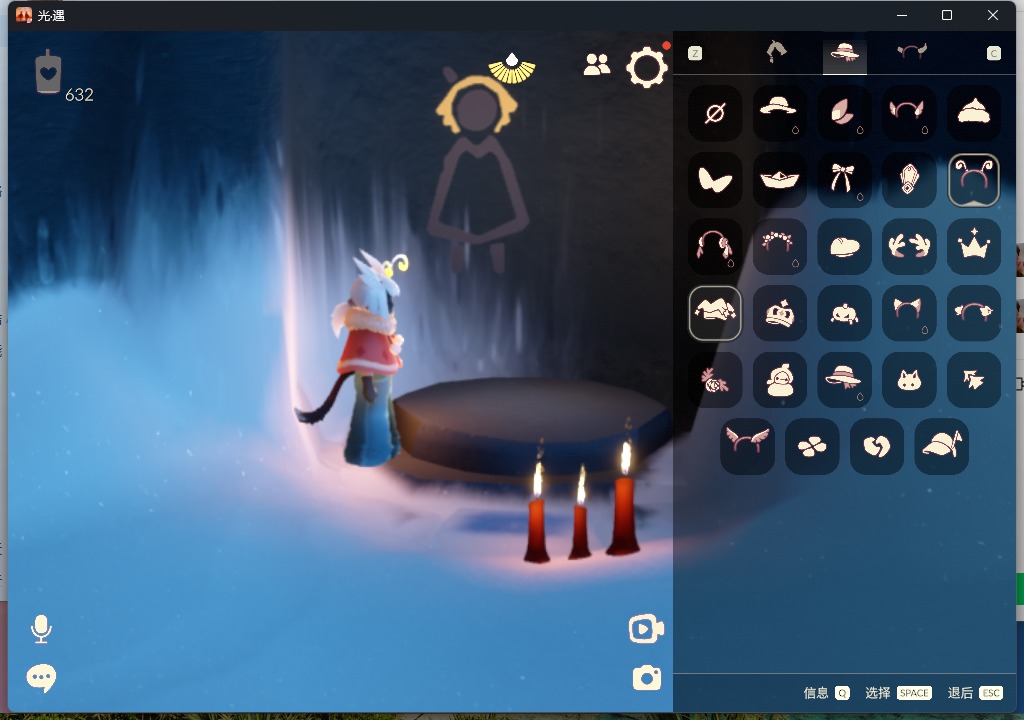Choose the white bow ribbon accessory
Screen dimensions: 1024x720
(x=844, y=180)
